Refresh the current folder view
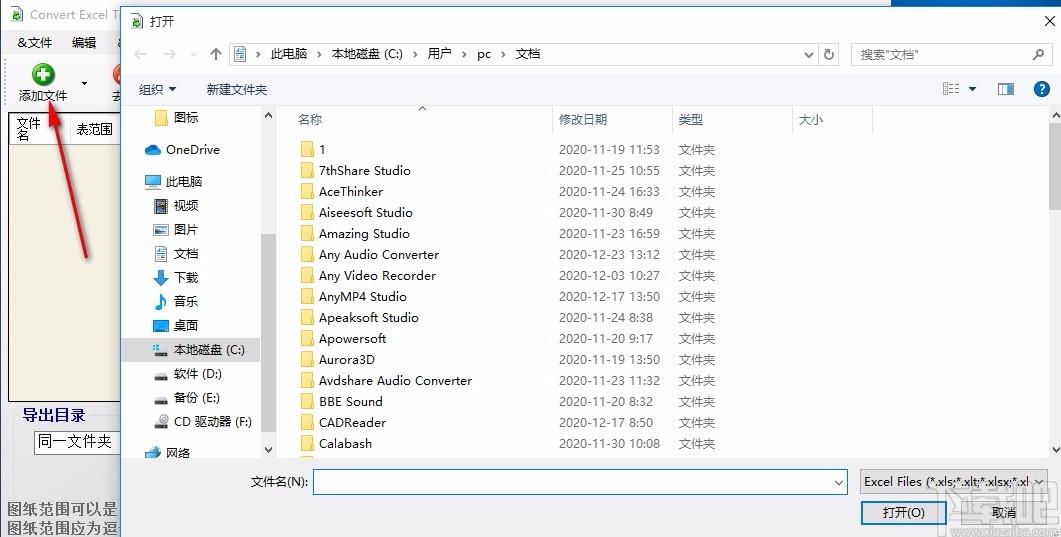Viewport: 1061px width, 537px height. coord(829,55)
